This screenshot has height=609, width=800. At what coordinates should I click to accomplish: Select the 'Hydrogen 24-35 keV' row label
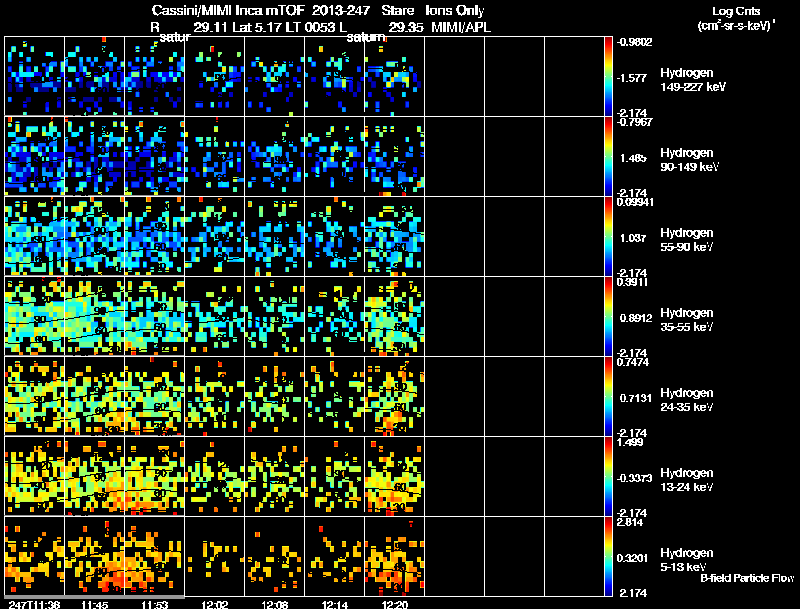click(687, 400)
